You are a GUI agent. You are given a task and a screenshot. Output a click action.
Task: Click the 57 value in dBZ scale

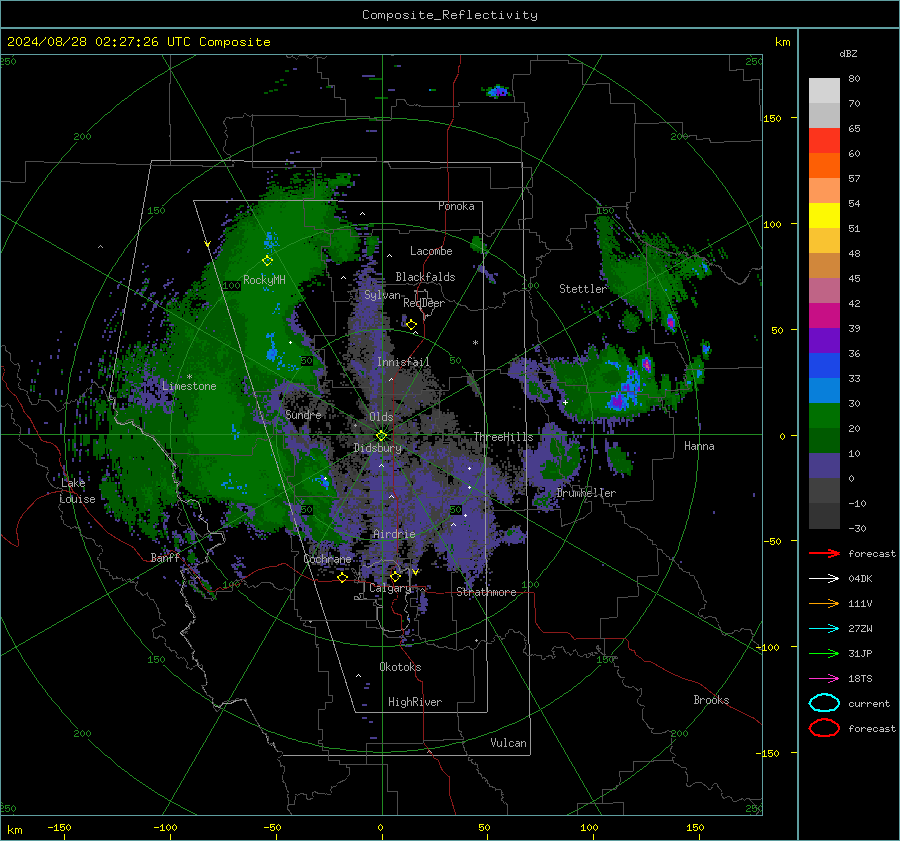click(854, 179)
